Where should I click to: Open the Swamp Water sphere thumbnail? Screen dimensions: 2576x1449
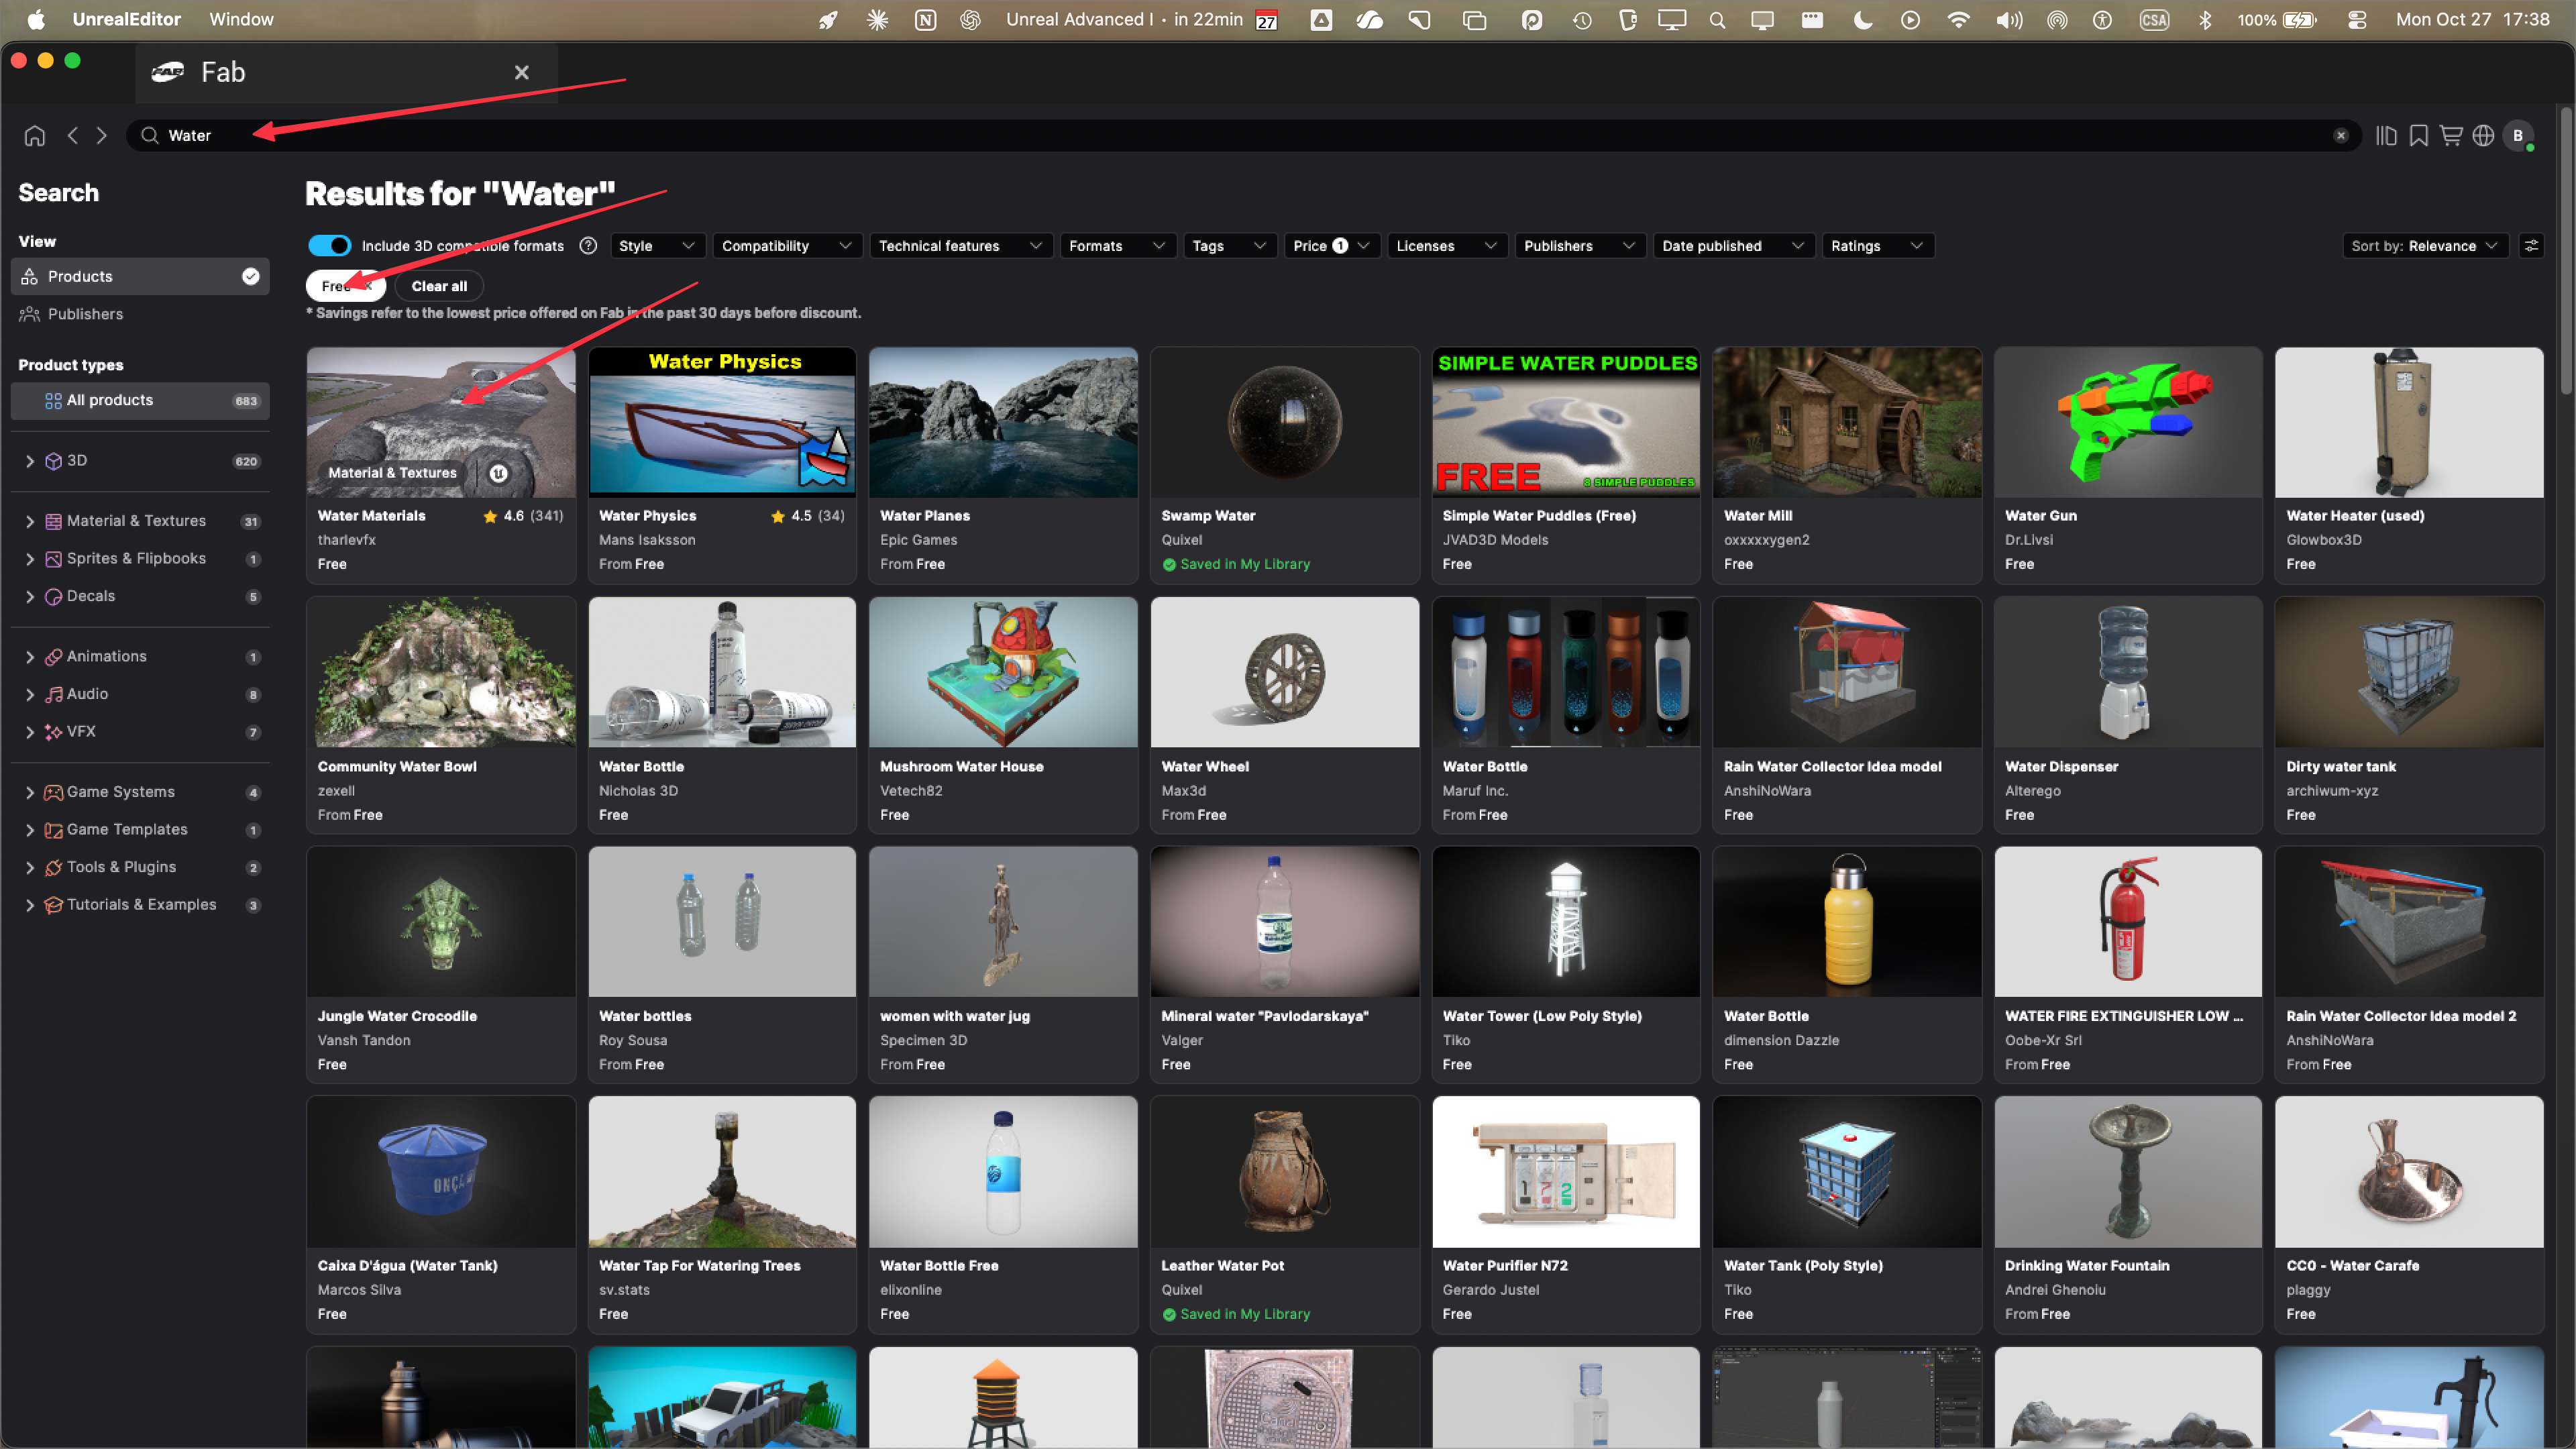[1284, 422]
